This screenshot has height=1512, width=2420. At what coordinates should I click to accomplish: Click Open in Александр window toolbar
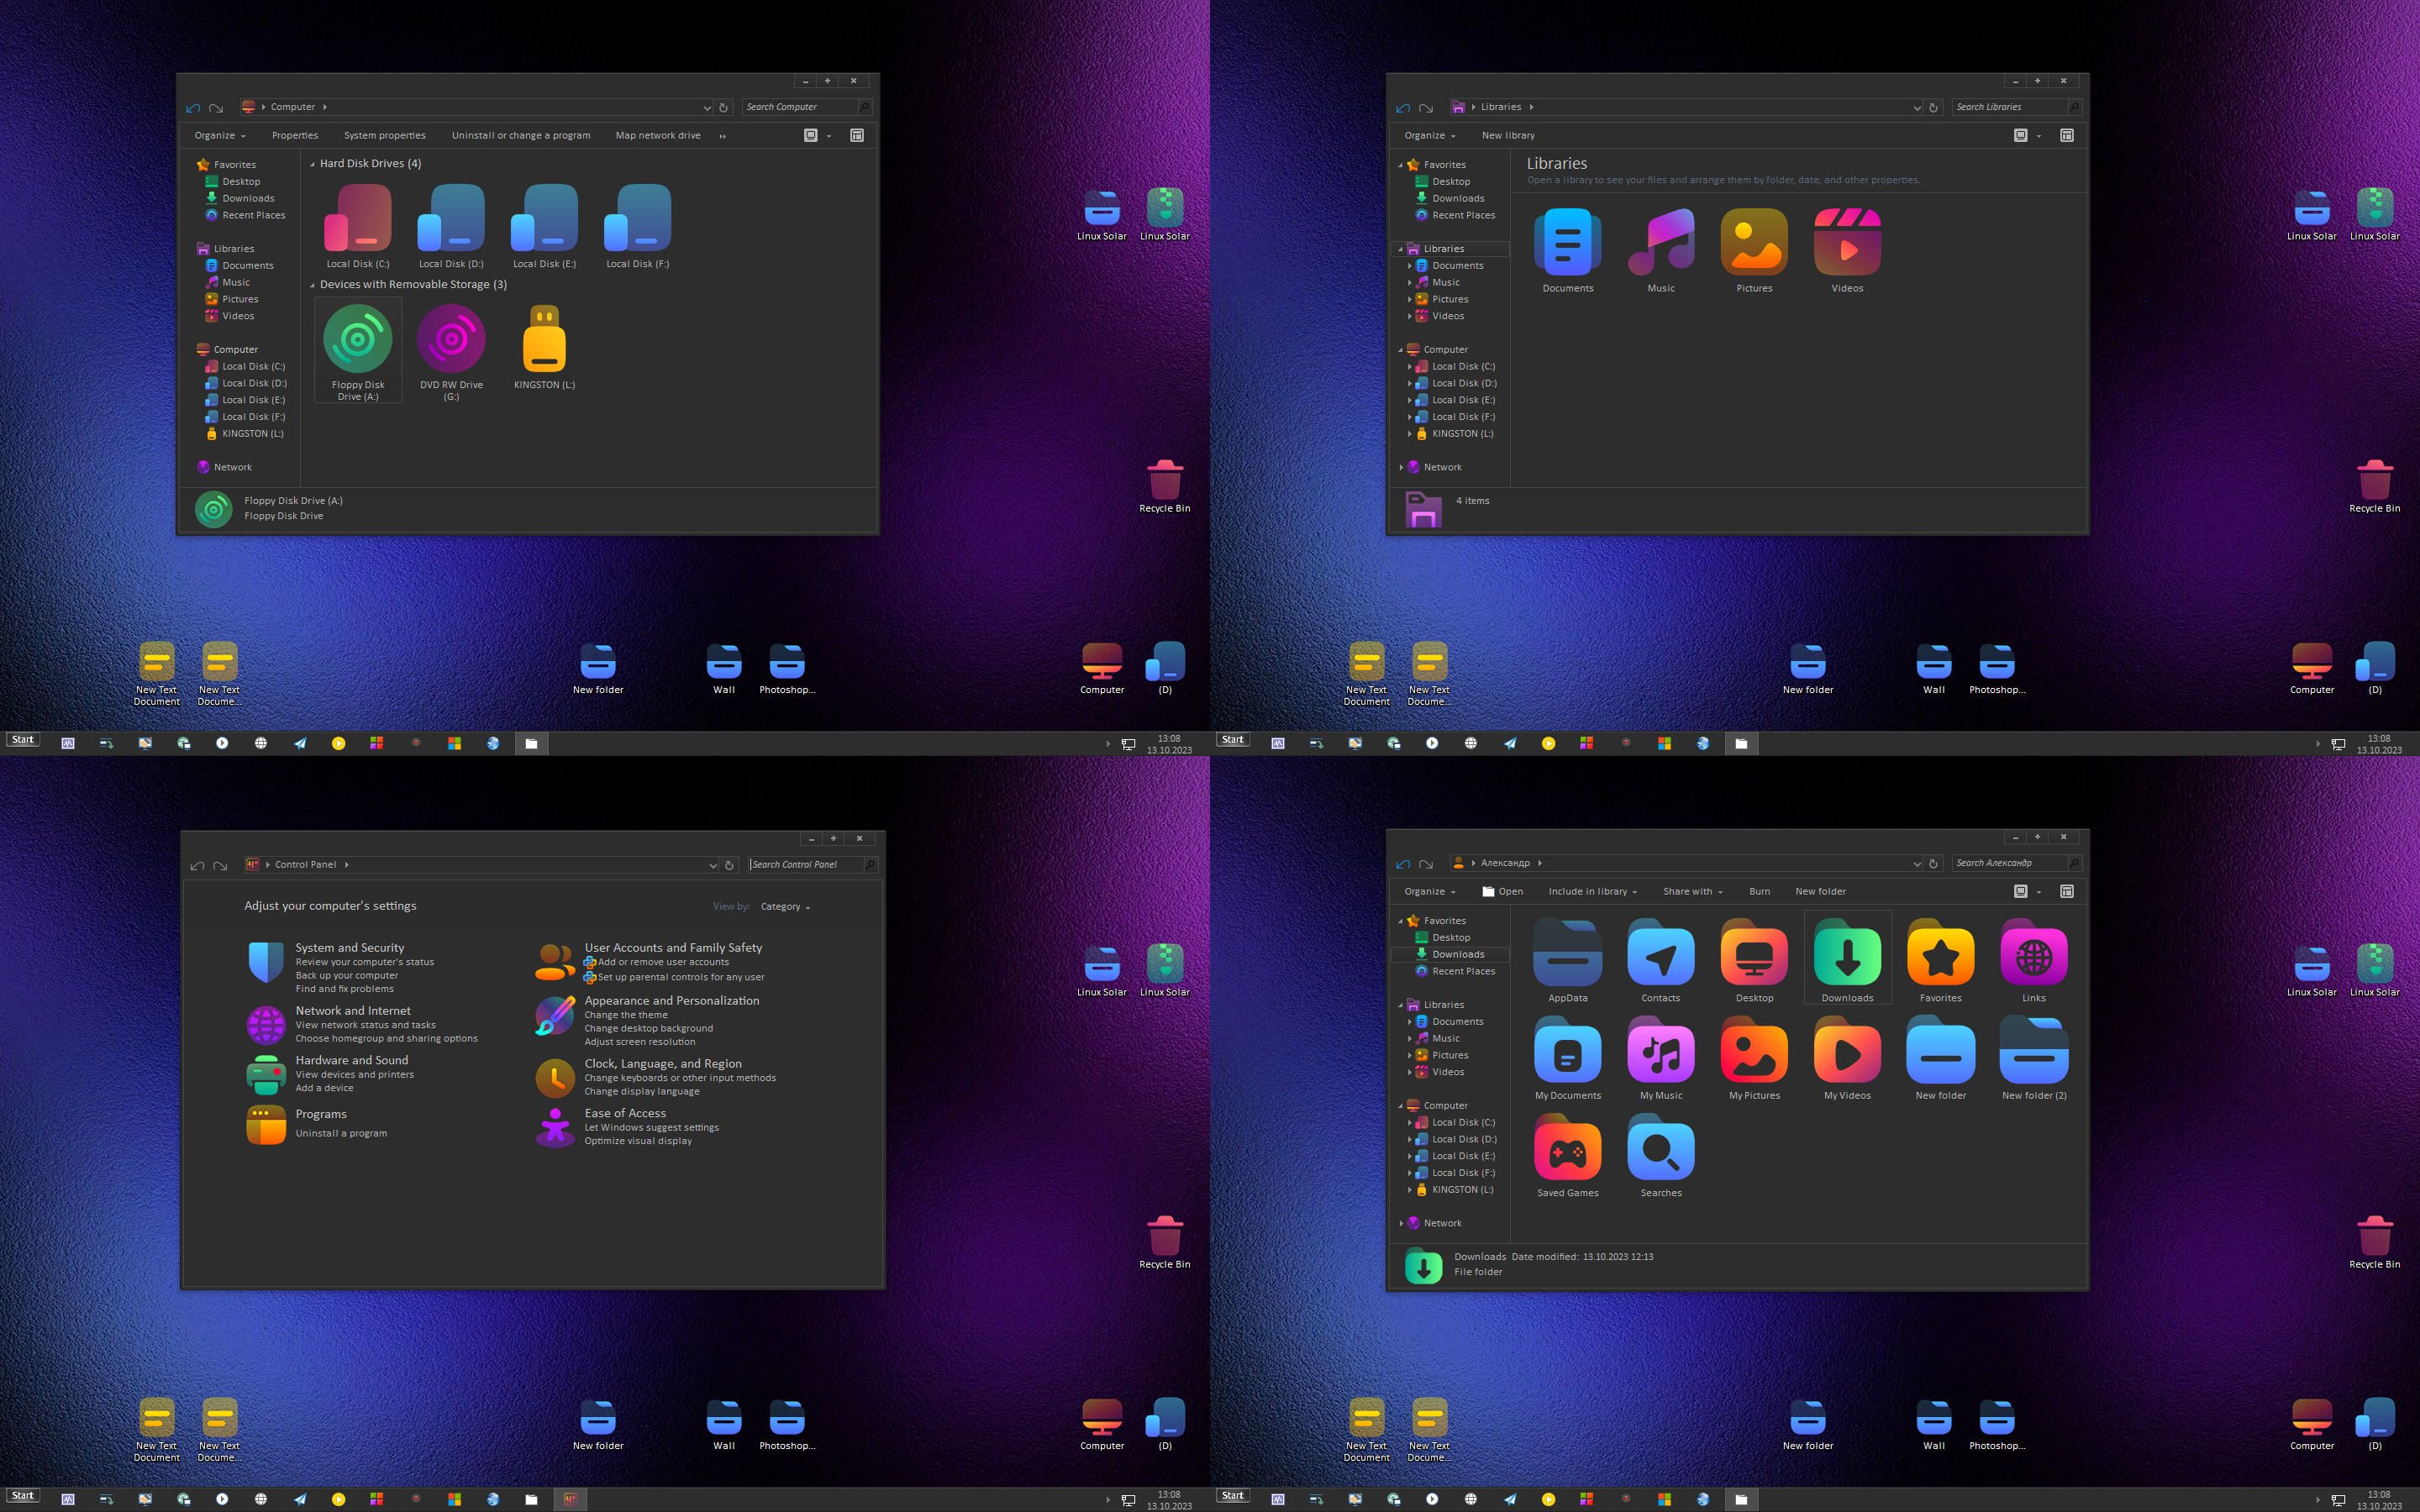click(1502, 891)
